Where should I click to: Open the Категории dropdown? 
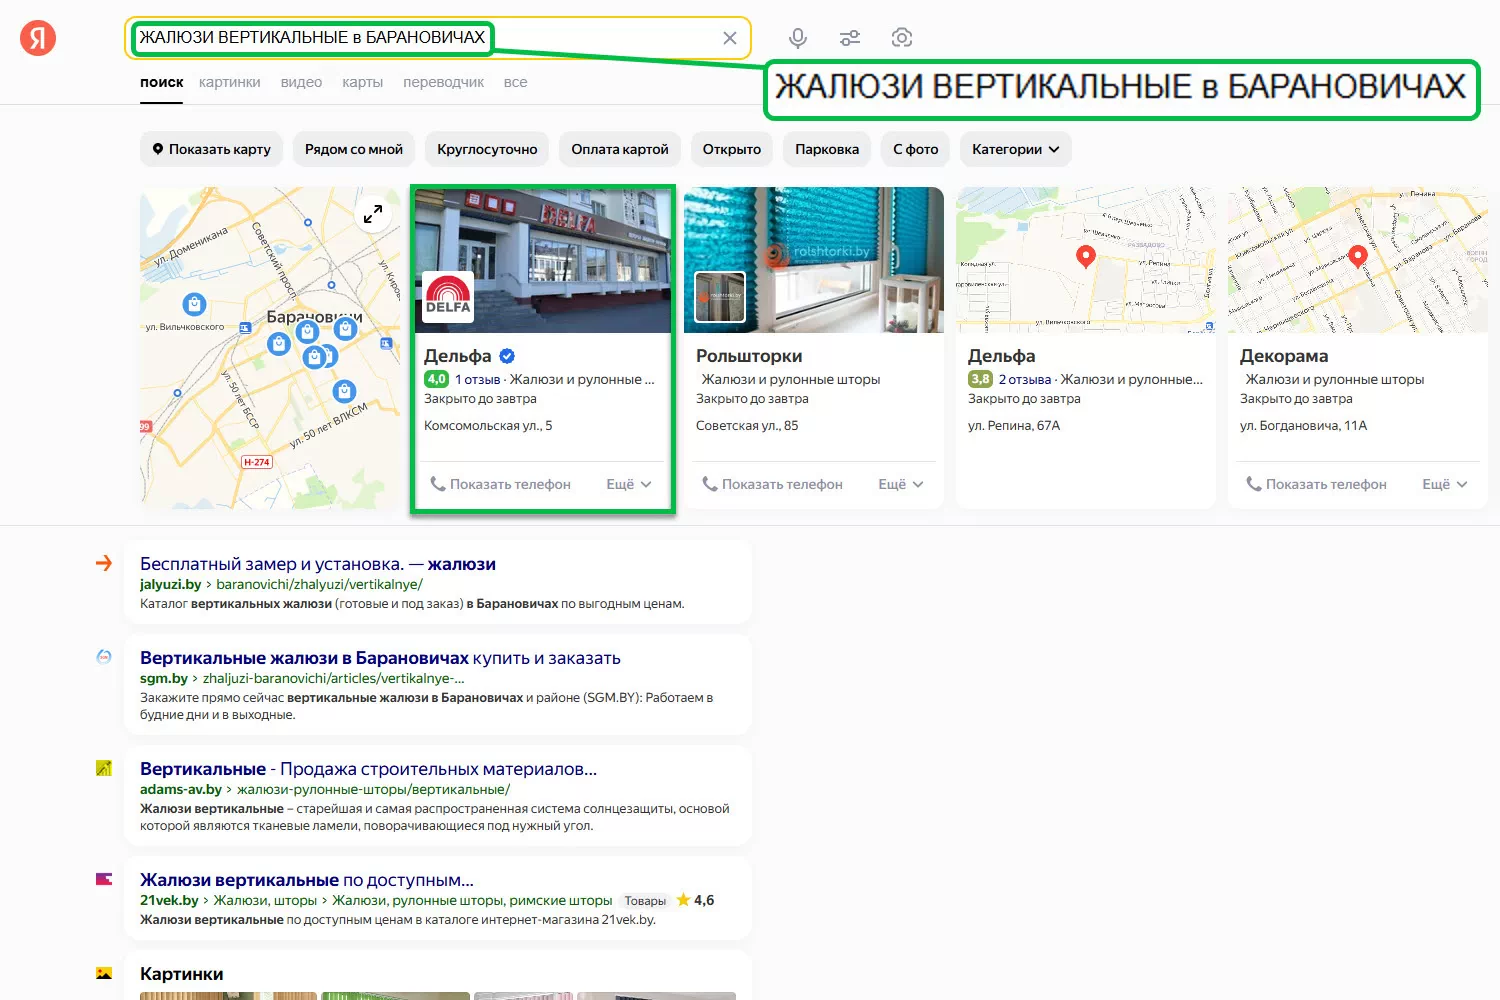click(x=1015, y=149)
